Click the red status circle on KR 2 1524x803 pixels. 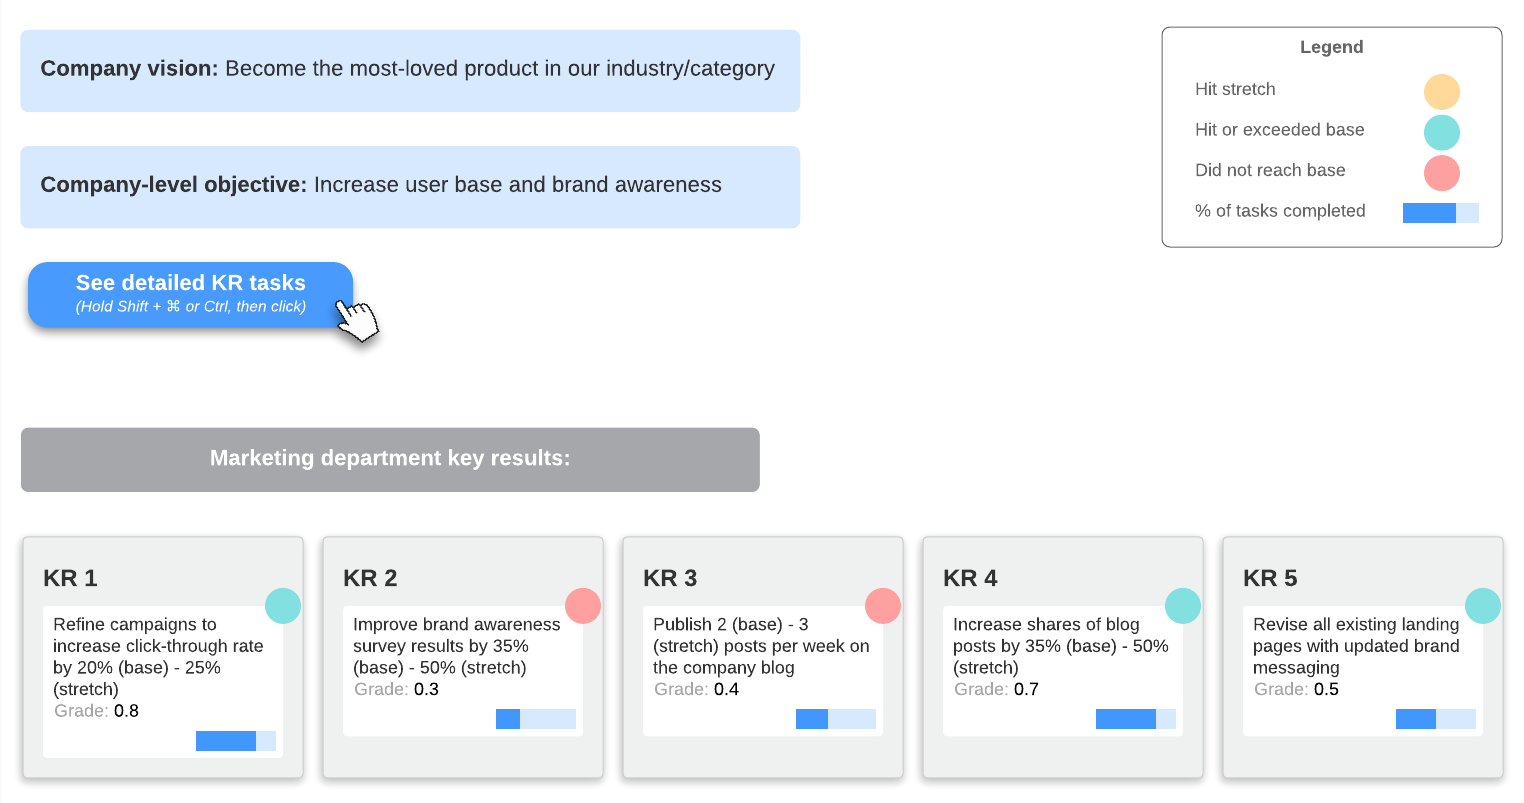click(583, 605)
